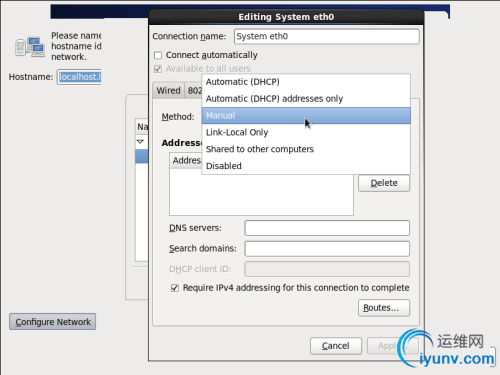Select Manual method option
This screenshot has width=500, height=375.
click(306, 116)
